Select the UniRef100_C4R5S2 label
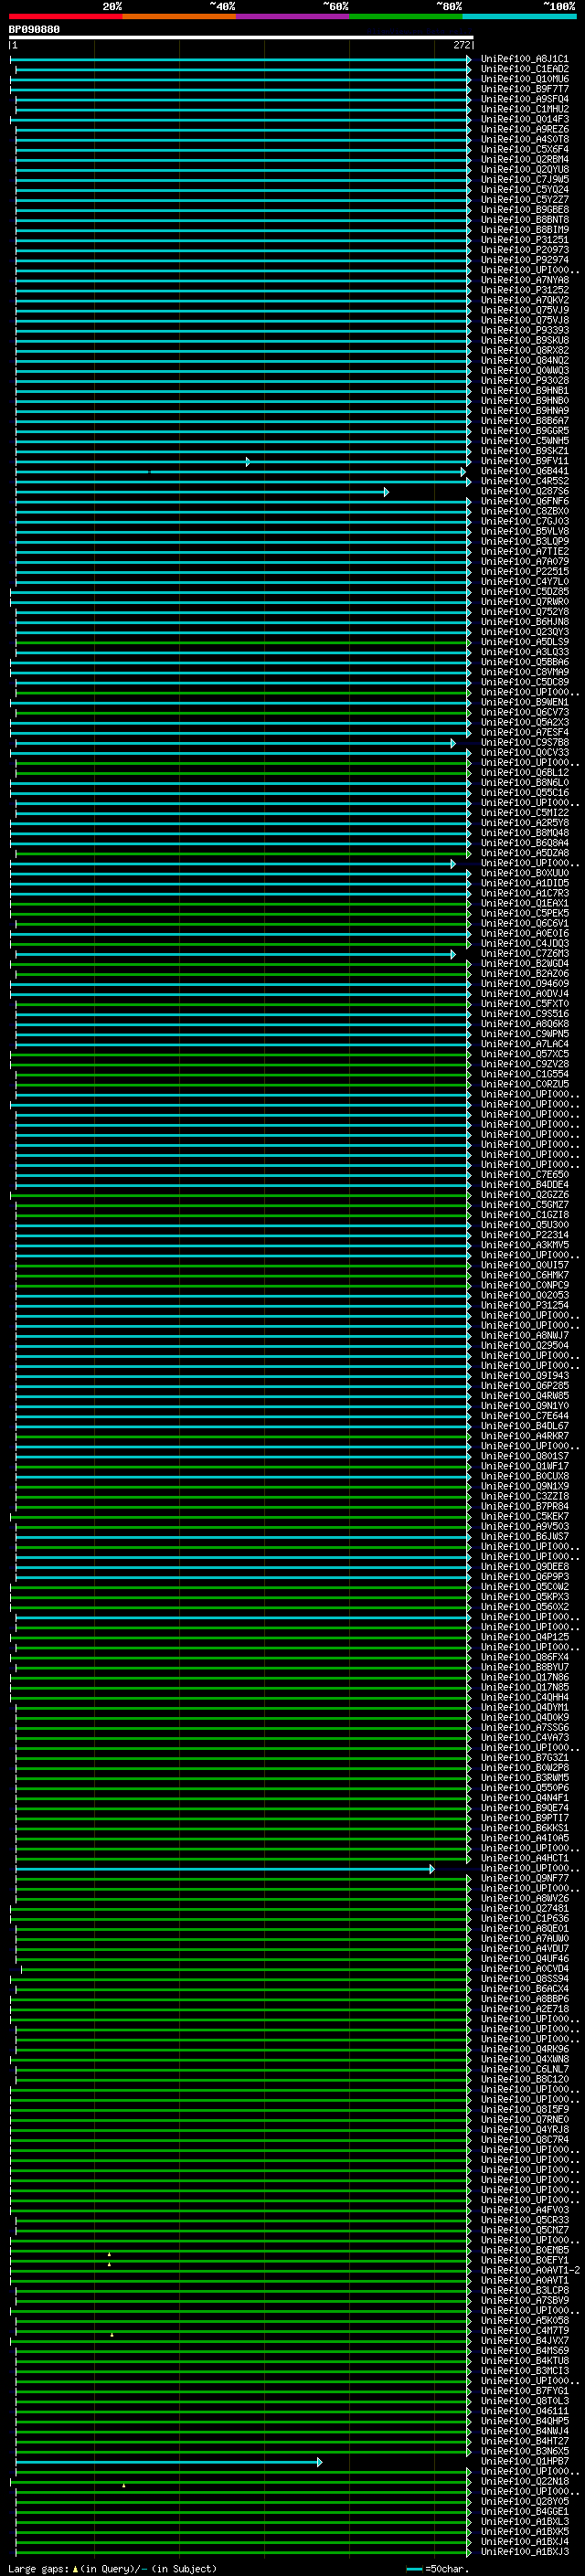The width and height of the screenshot is (585, 2576). click(524, 481)
